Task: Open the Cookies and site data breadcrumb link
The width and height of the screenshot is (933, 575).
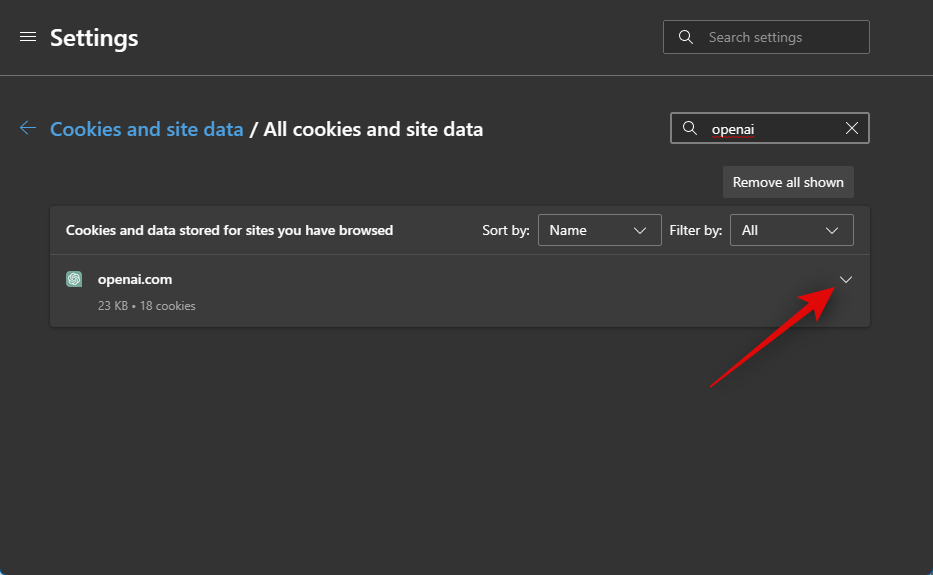Action: (146, 129)
